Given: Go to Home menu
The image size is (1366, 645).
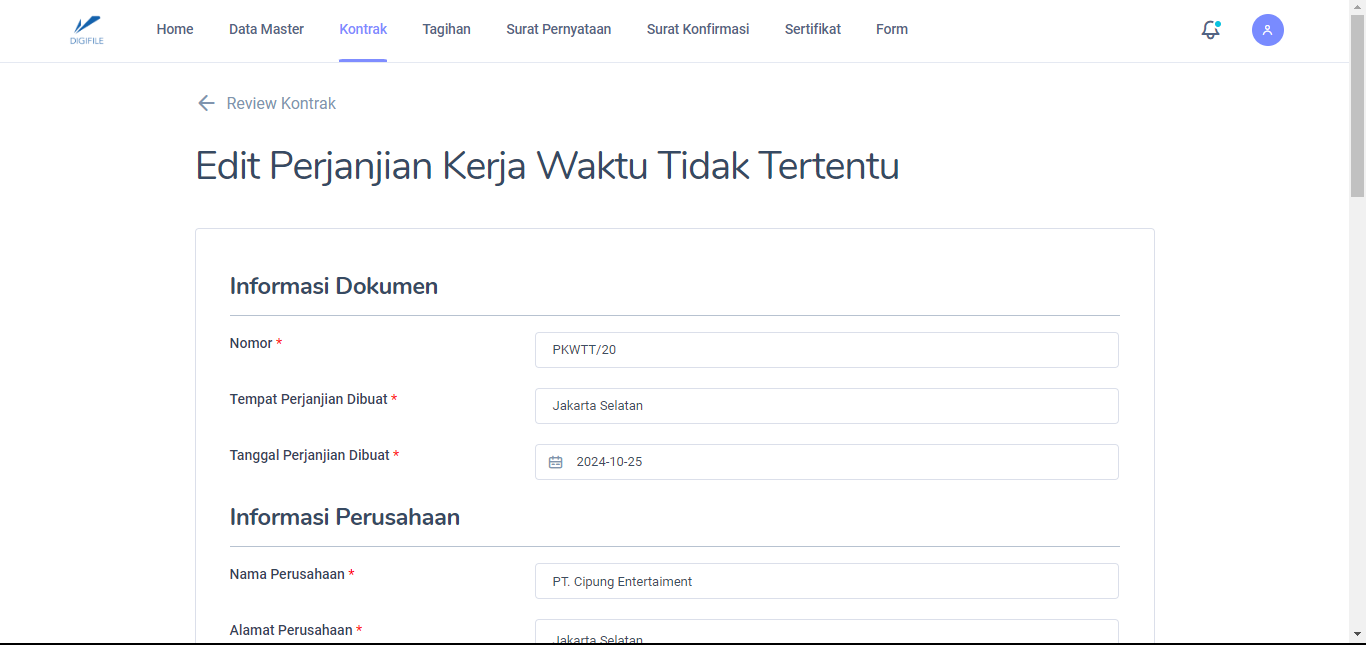Looking at the screenshot, I should point(175,30).
